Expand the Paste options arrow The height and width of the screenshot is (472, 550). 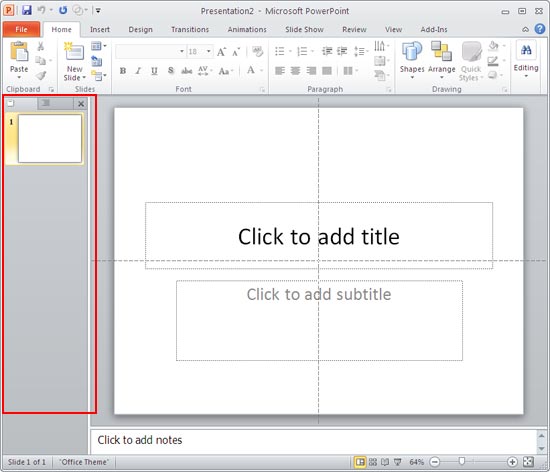point(19,77)
